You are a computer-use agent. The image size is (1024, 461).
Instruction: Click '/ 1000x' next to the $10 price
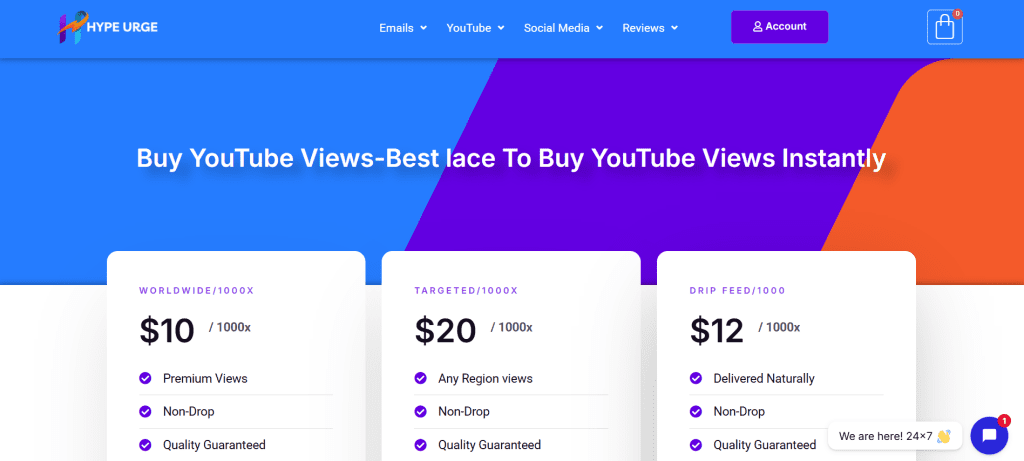(x=229, y=327)
